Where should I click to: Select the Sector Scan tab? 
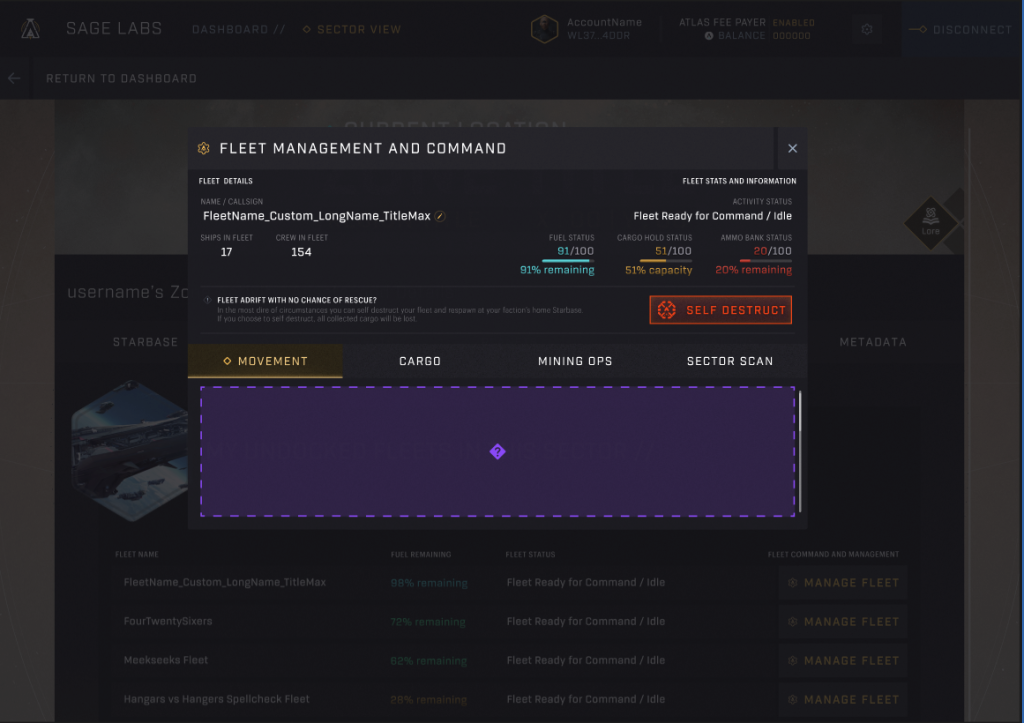[x=729, y=361]
